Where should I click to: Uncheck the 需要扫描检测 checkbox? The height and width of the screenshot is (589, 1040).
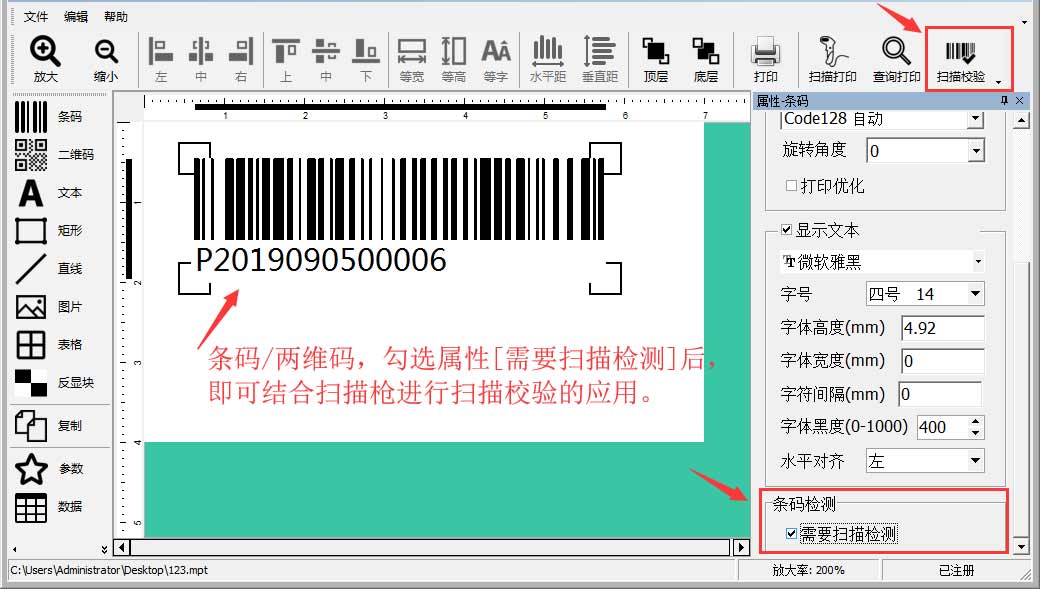(x=792, y=534)
